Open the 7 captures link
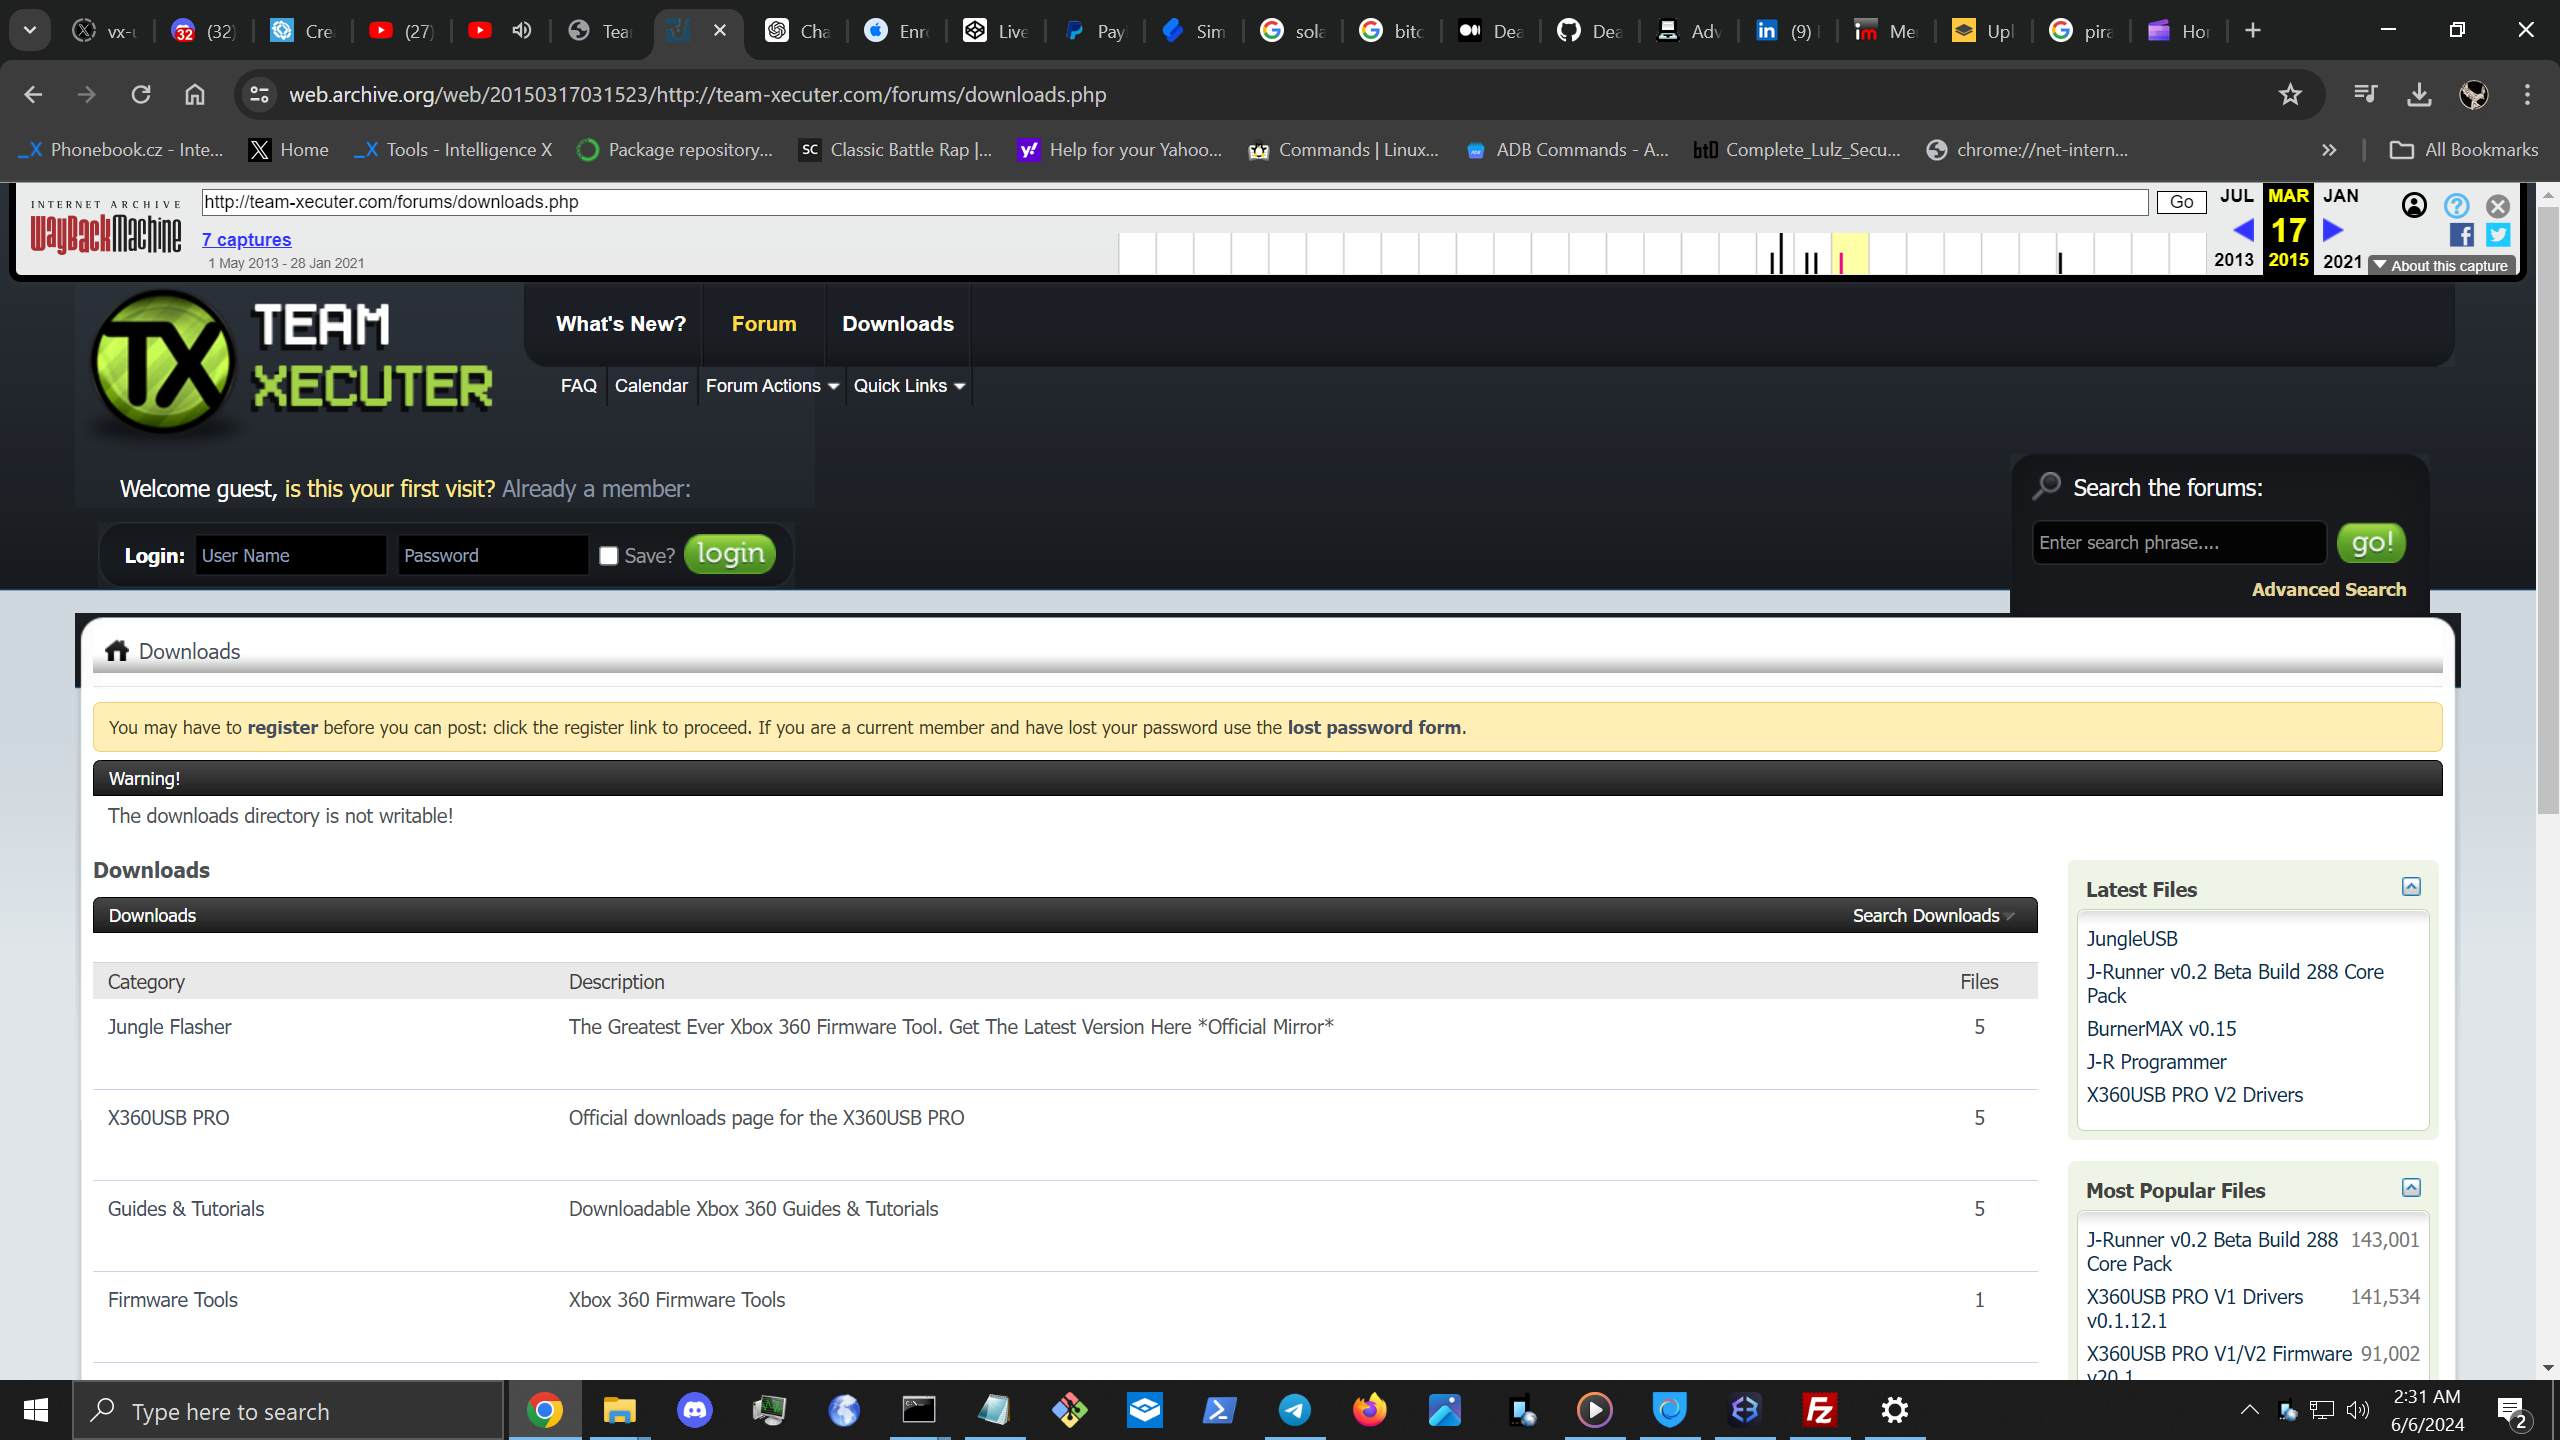 click(246, 240)
